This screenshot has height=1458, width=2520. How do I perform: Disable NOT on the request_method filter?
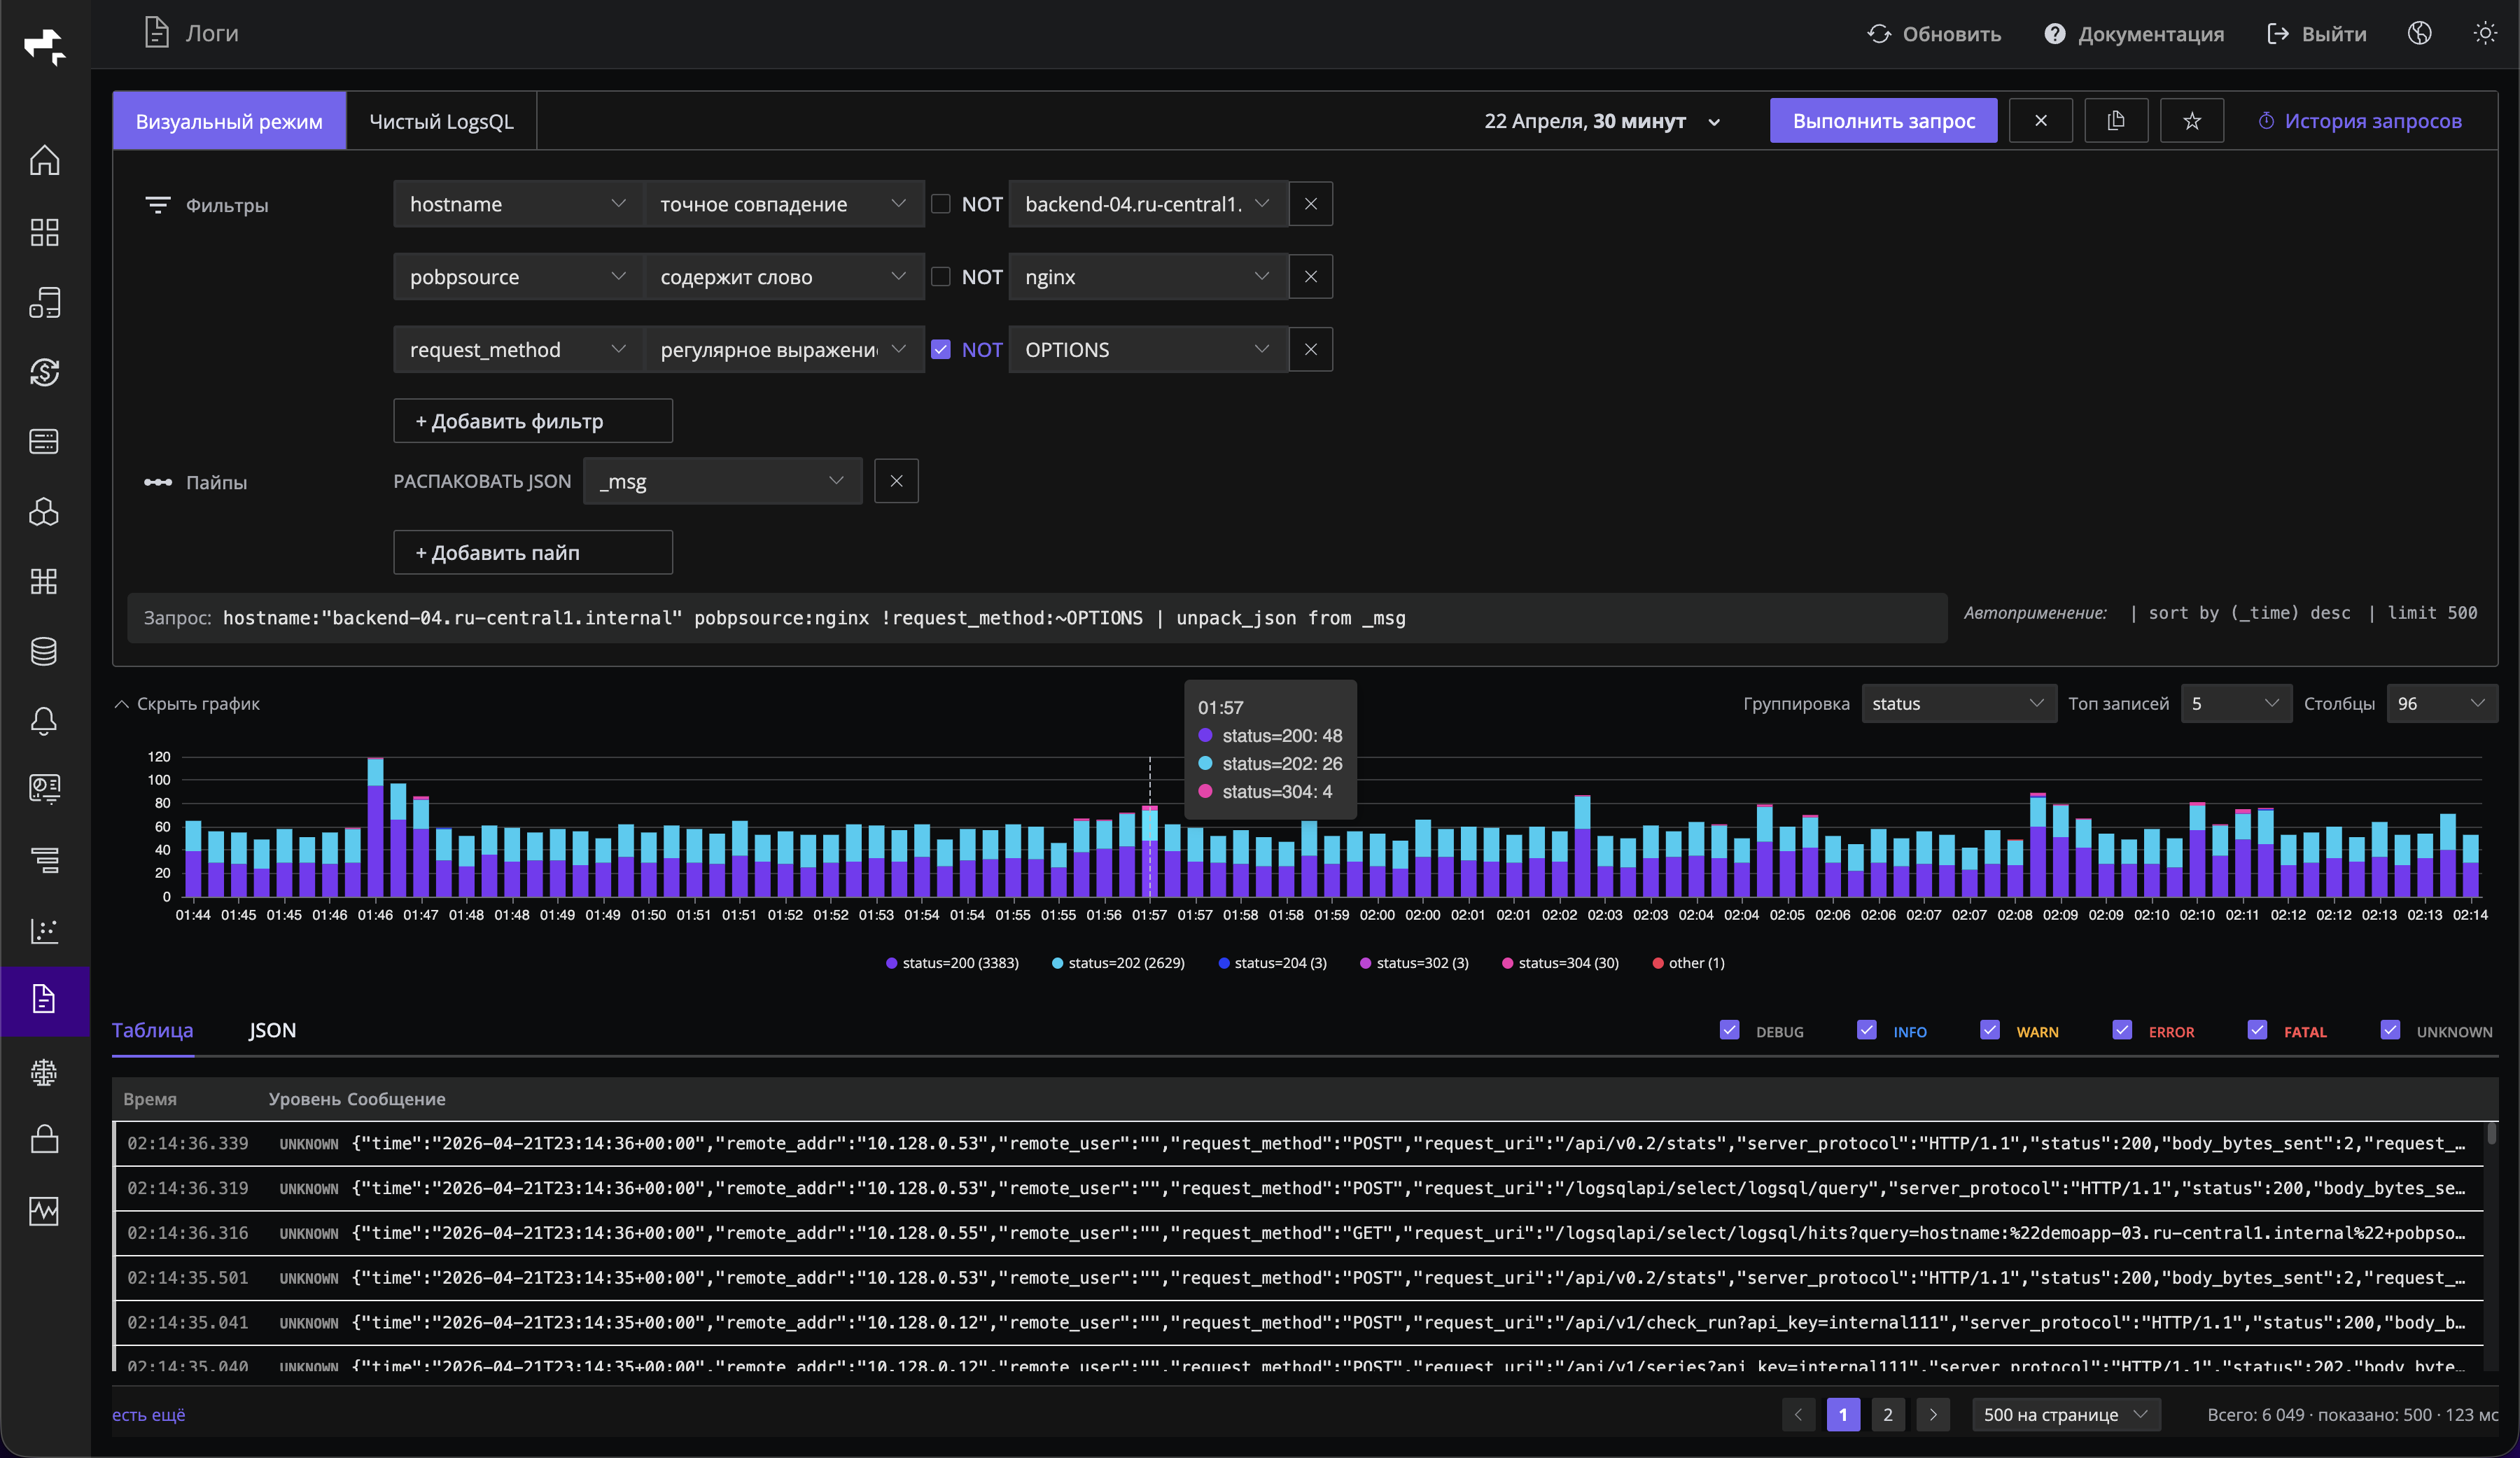(x=940, y=349)
